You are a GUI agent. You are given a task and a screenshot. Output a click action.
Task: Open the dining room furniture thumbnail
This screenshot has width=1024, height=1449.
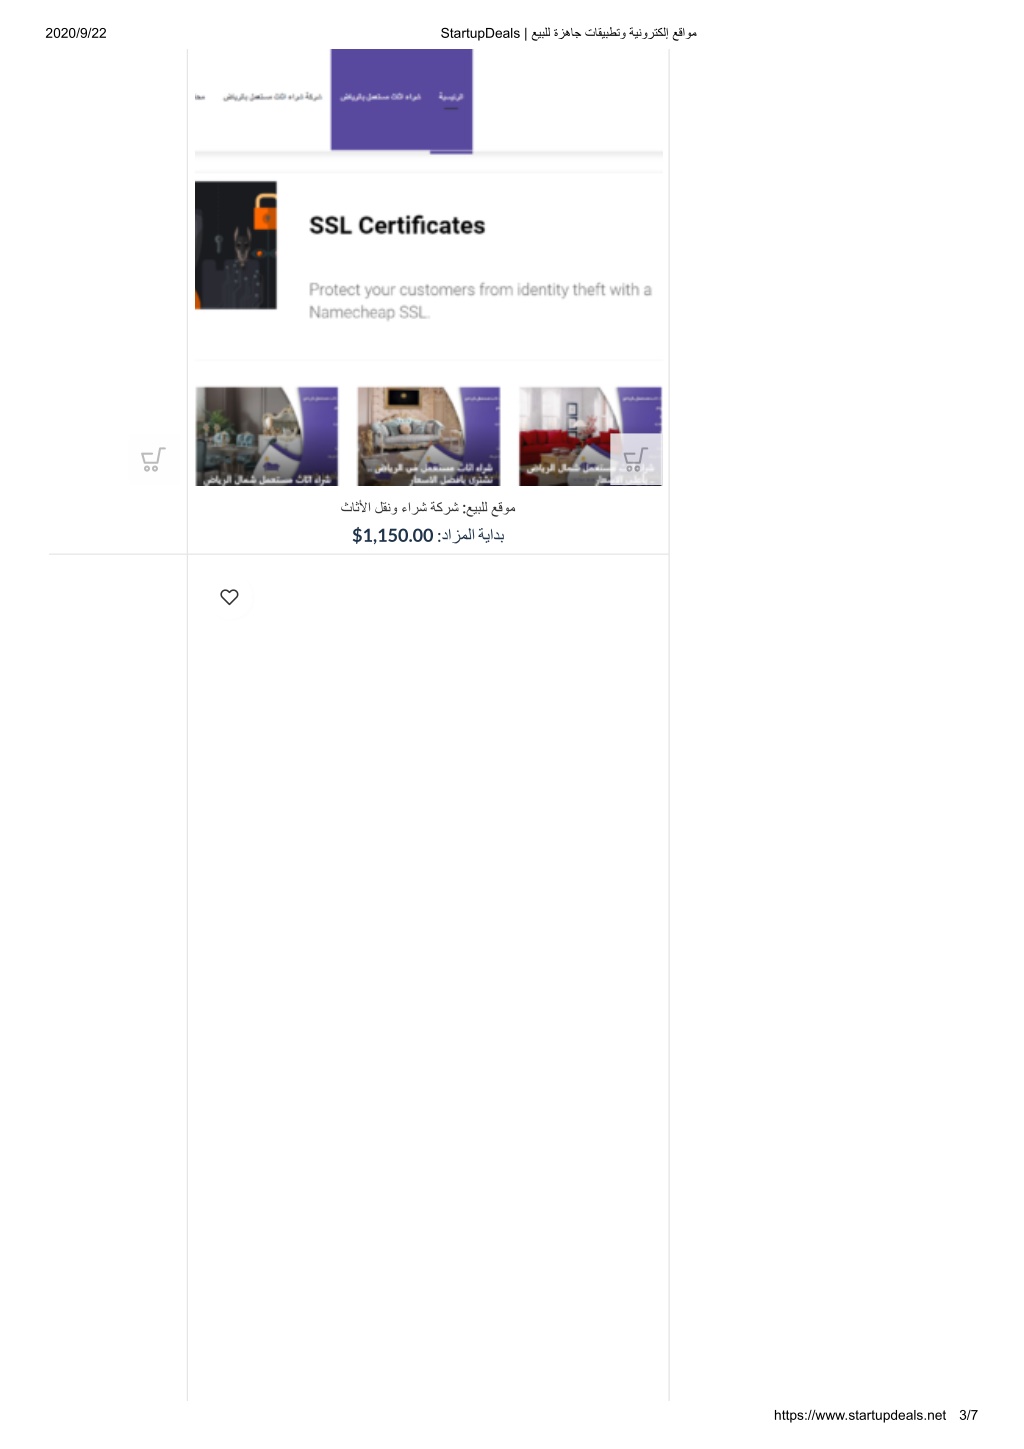(x=267, y=437)
